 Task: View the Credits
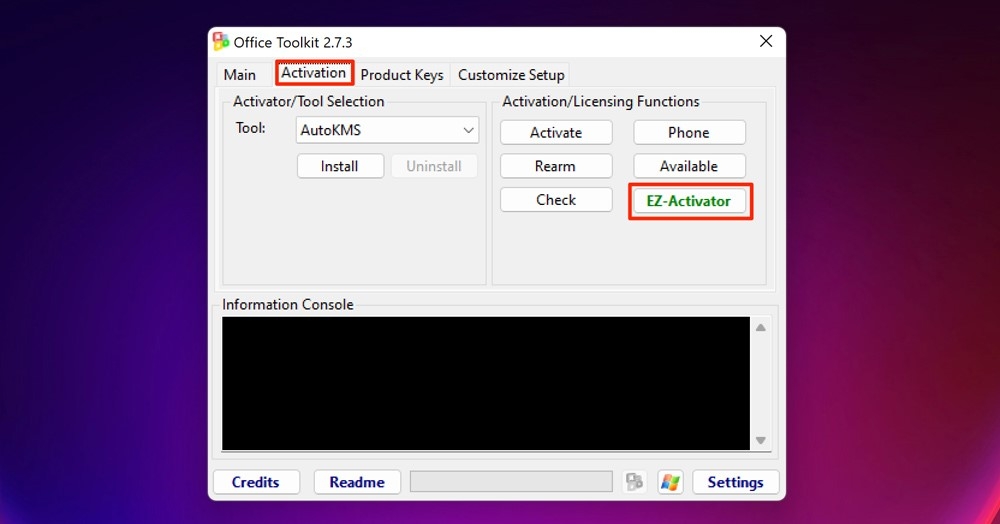click(x=256, y=482)
